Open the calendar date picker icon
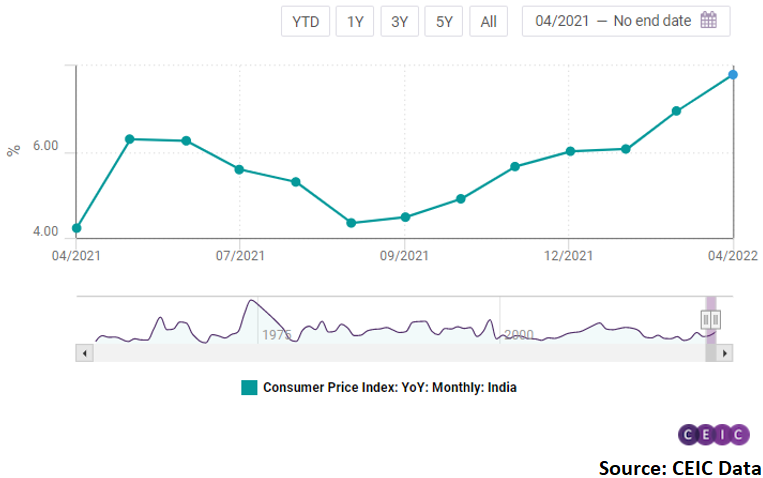This screenshot has width=763, height=478. click(709, 21)
